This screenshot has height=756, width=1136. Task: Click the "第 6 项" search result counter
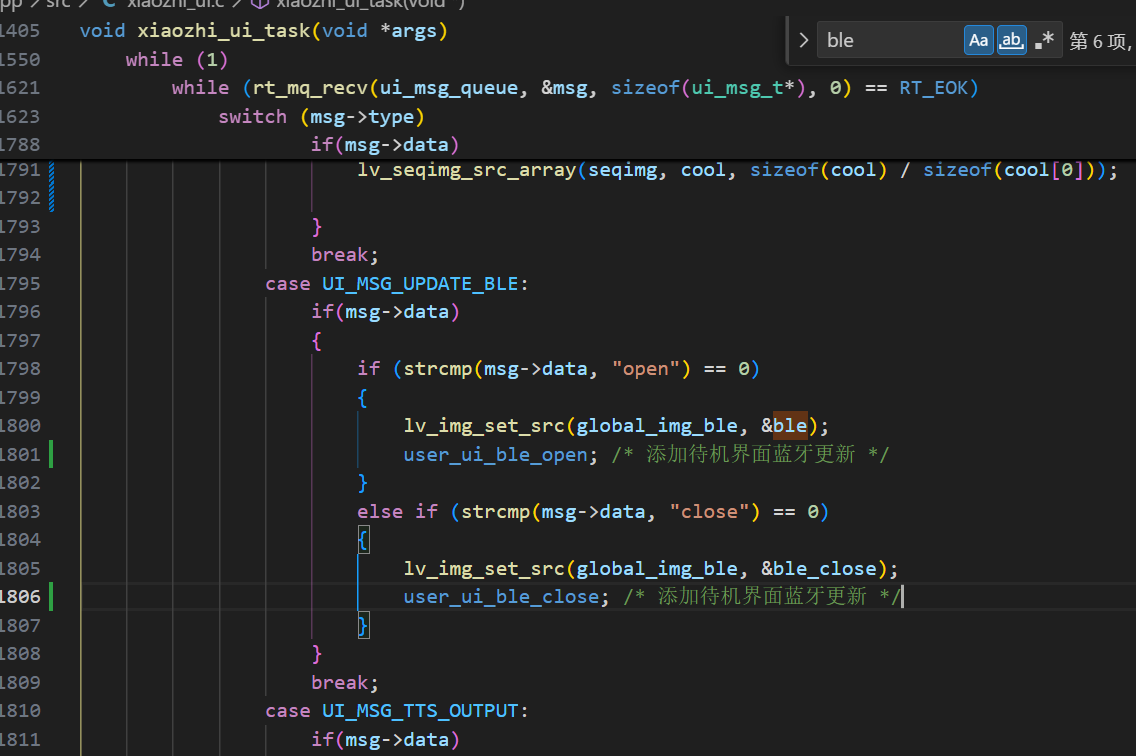pos(1100,41)
